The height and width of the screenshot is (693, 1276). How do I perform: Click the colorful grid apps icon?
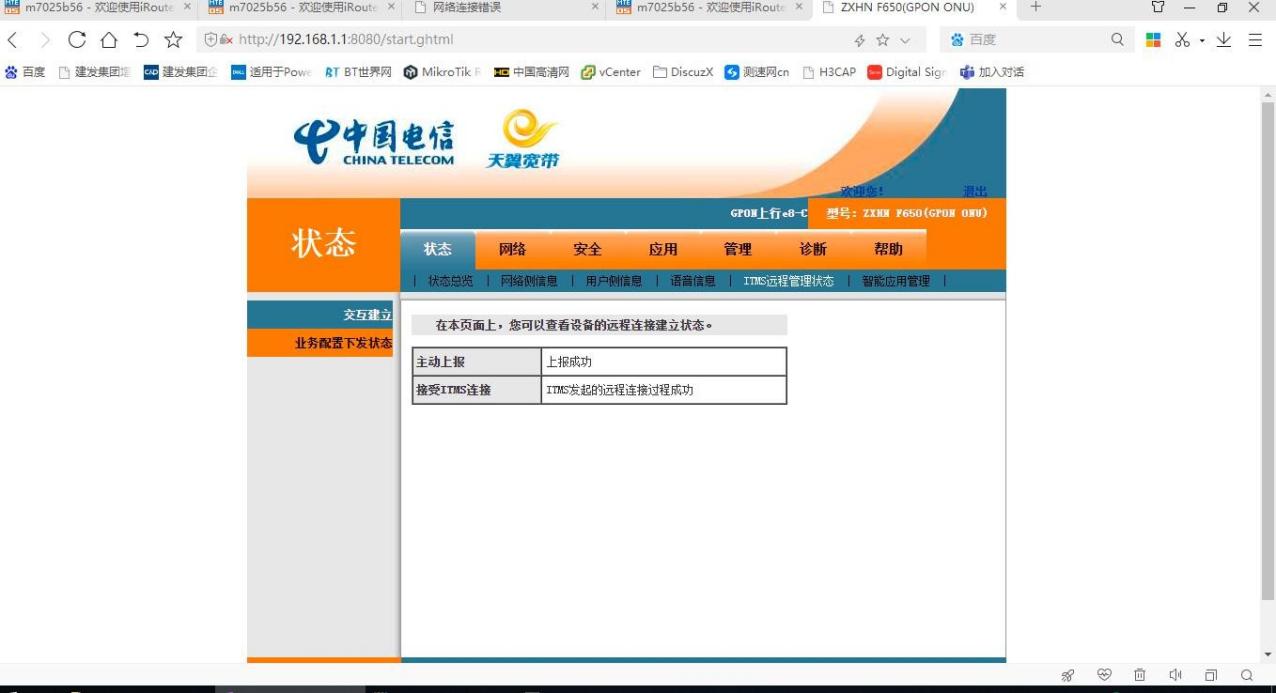tap(1152, 40)
